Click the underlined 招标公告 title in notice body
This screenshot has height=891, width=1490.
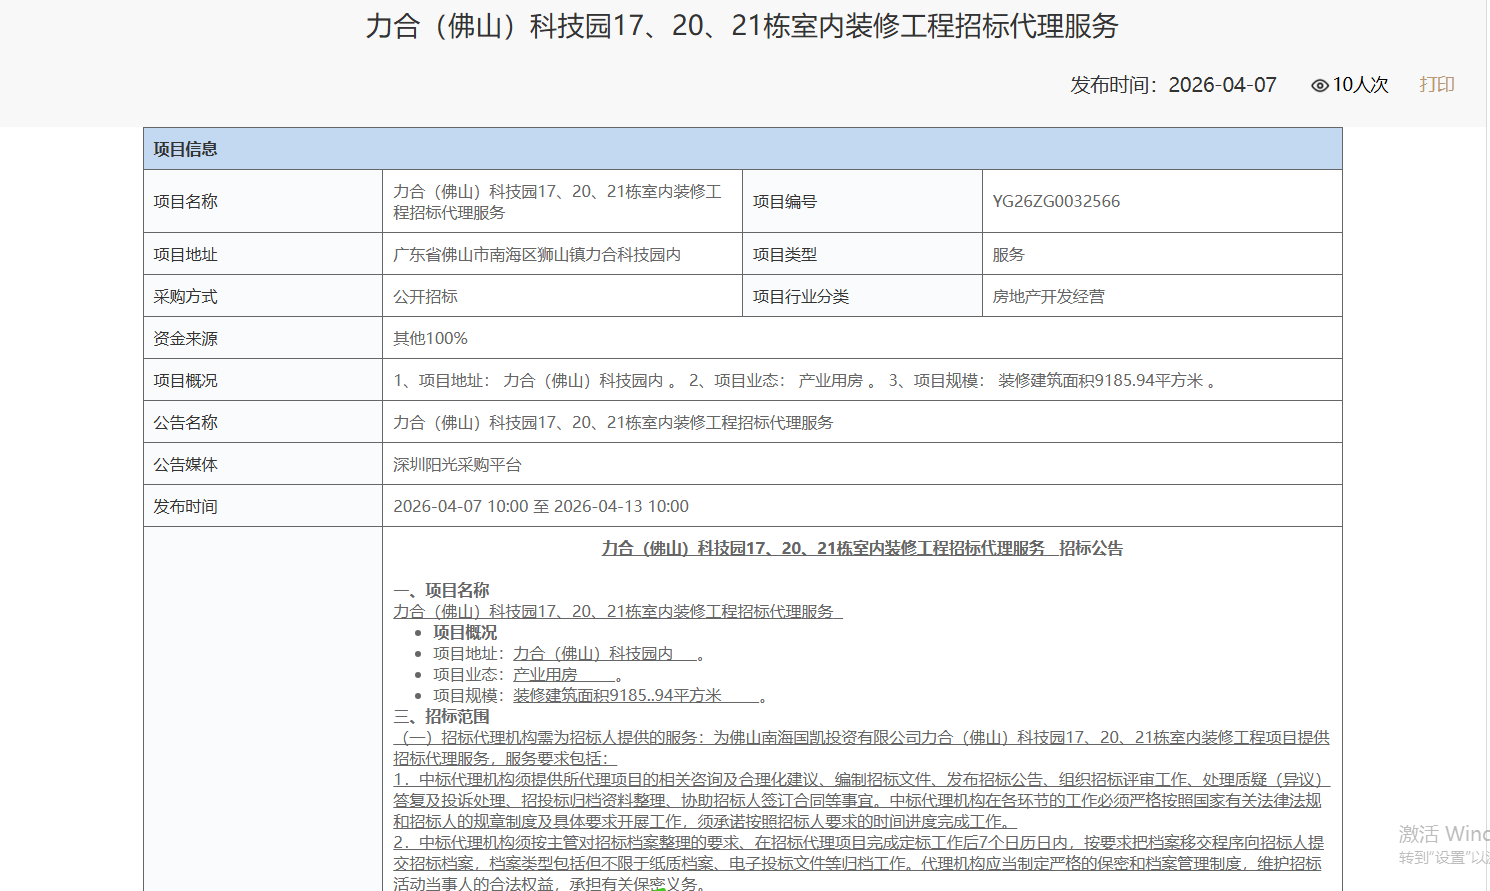[861, 548]
